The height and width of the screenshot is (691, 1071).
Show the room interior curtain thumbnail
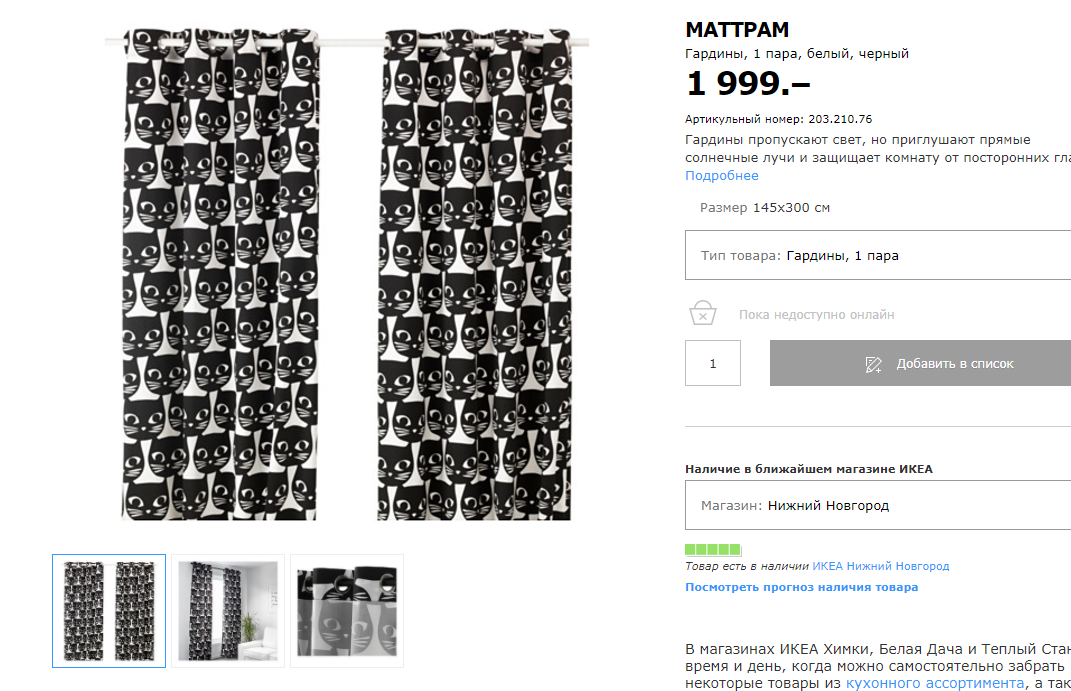(x=228, y=610)
